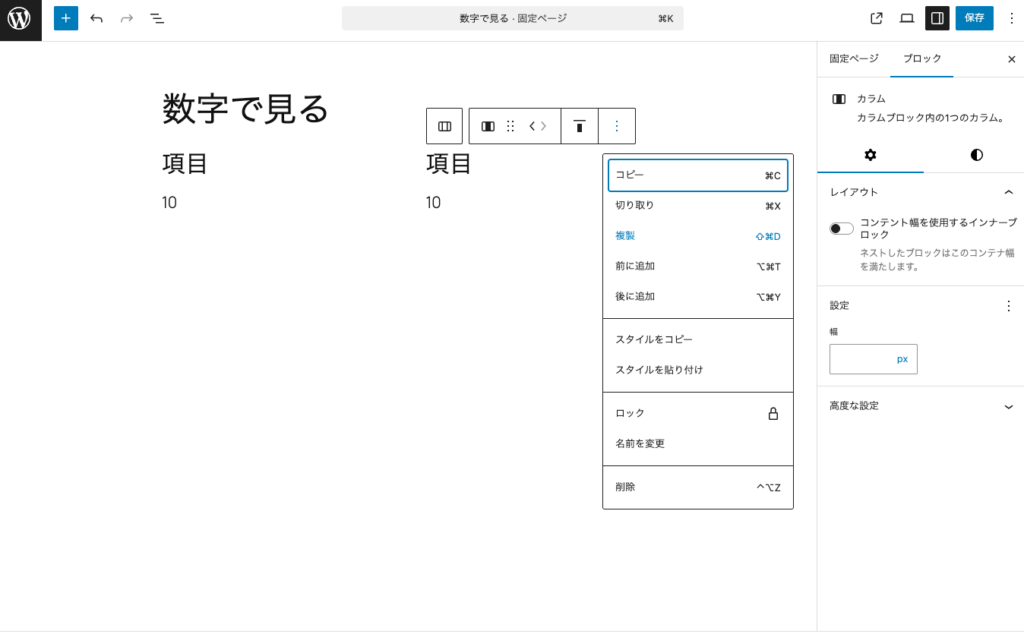Toggle the settings sidebar panel icon
The image size is (1024, 634).
938,18
